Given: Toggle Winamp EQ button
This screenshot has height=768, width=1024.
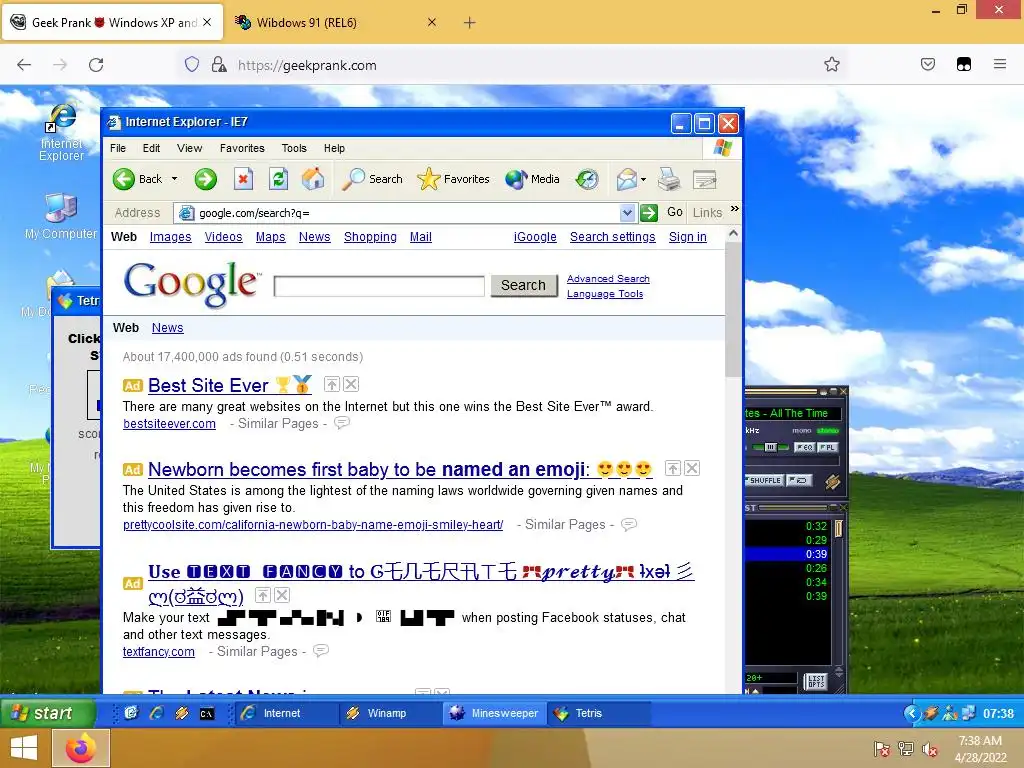Looking at the screenshot, I should (805, 447).
